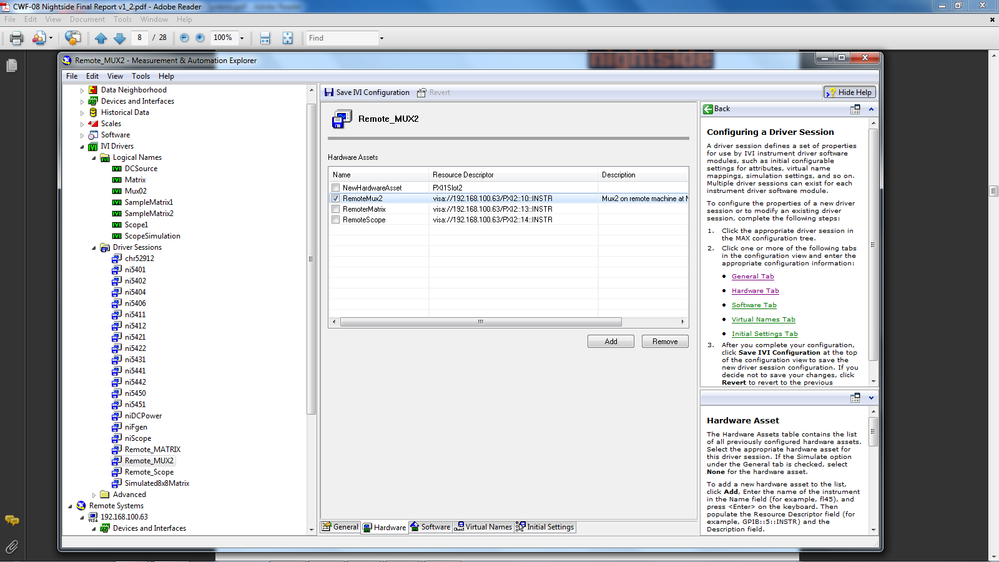Select the Remote_MATRIX driver session

[x=152, y=450]
